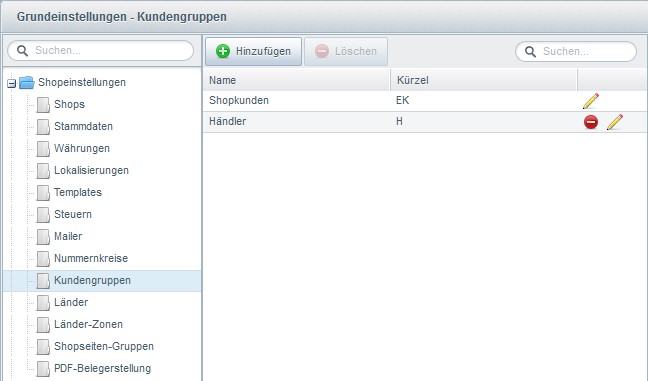The width and height of the screenshot is (648, 381).
Task: Click the page icon next to Währungen
Action: click(43, 148)
